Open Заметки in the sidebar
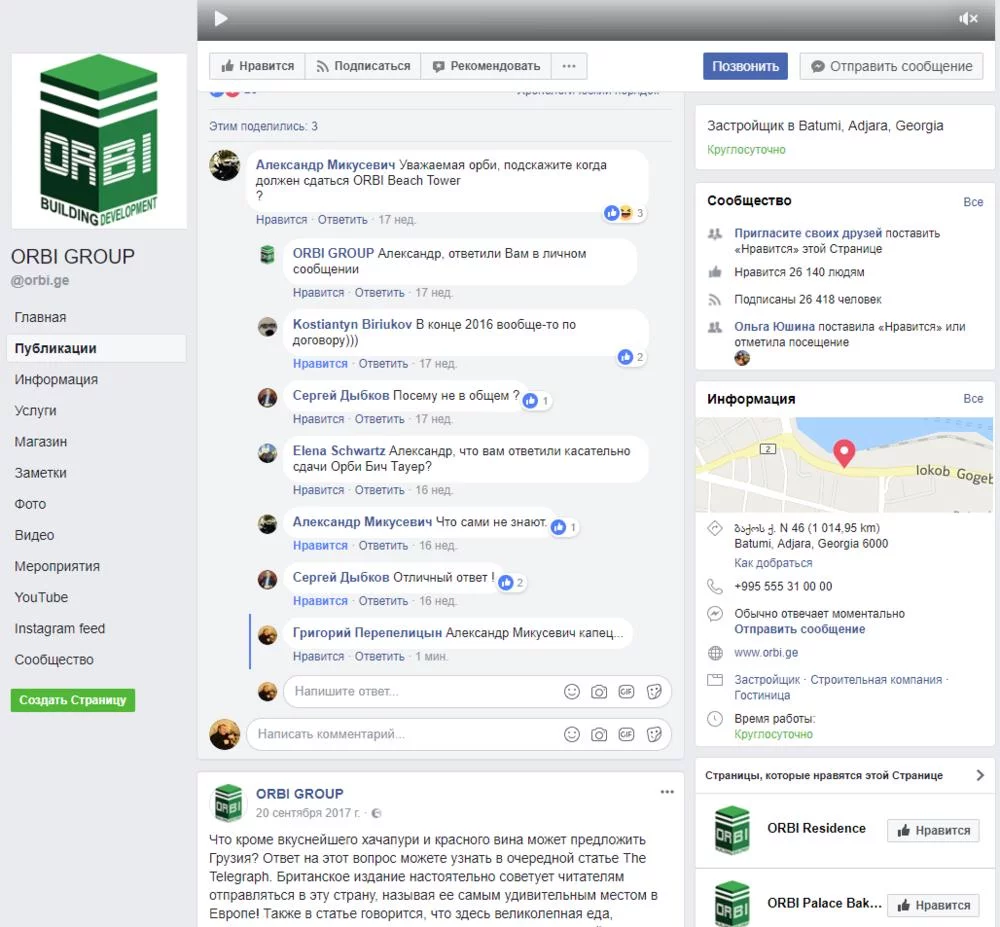Screen dimensions: 1000x927 (40, 473)
